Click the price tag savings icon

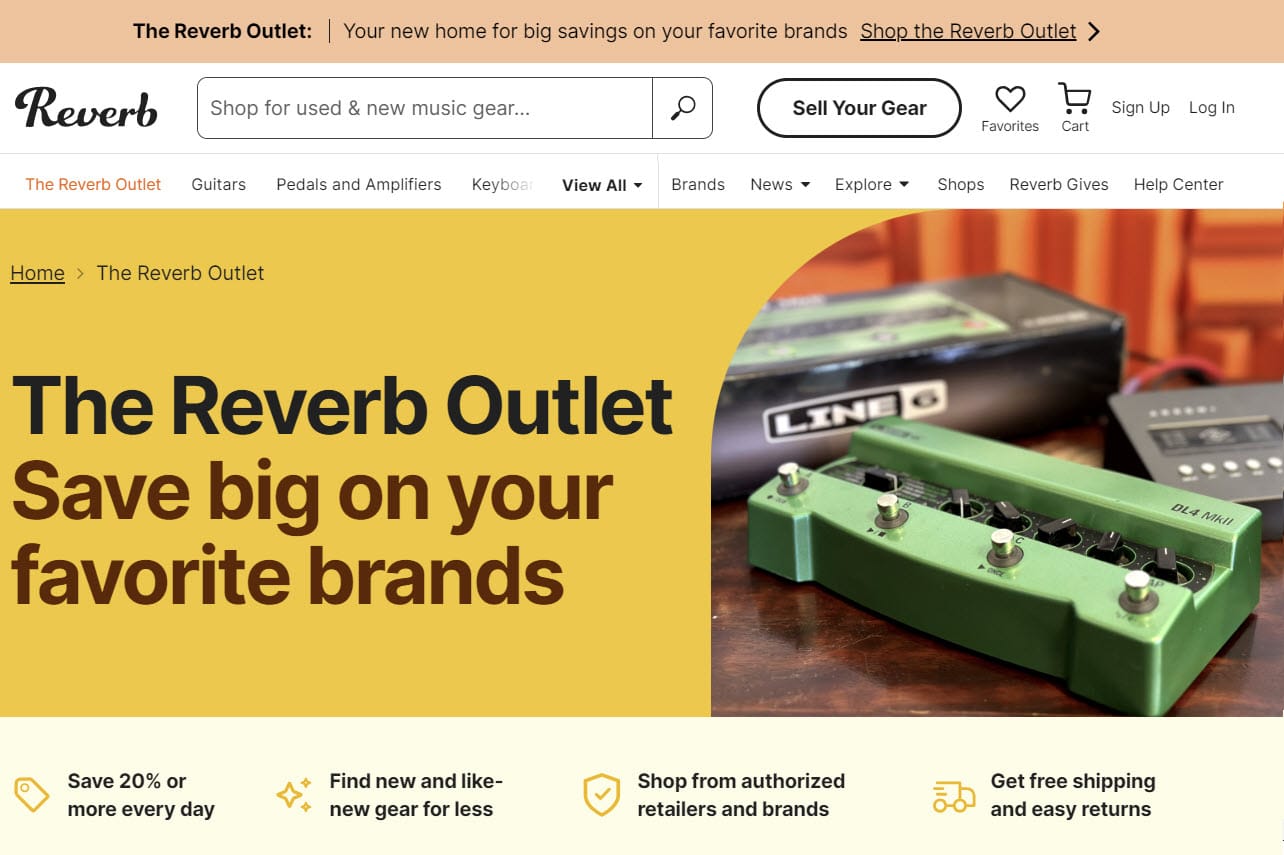(32, 795)
